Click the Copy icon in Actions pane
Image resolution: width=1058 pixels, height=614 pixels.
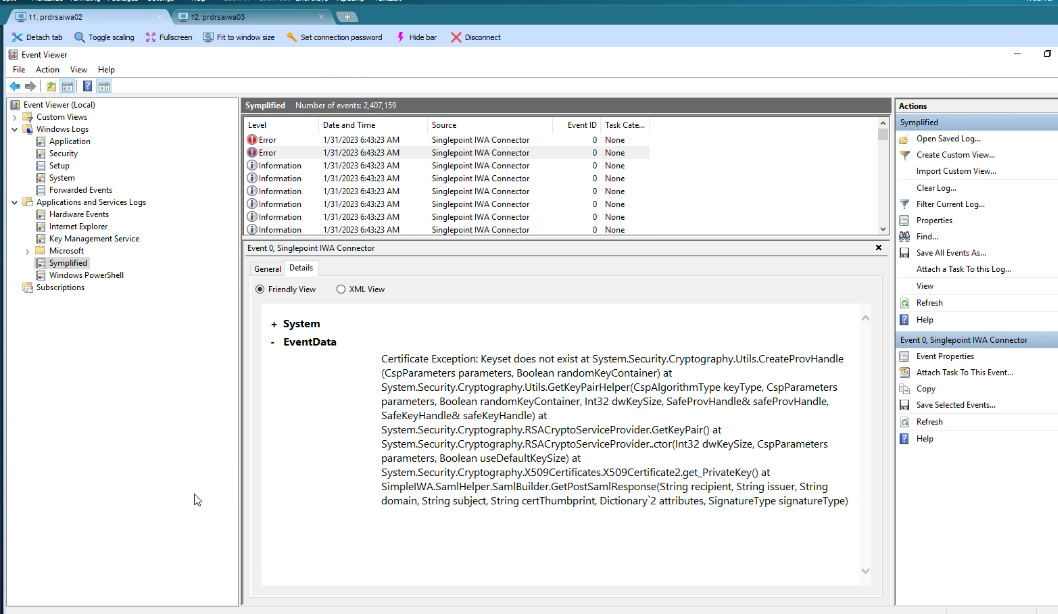905,389
